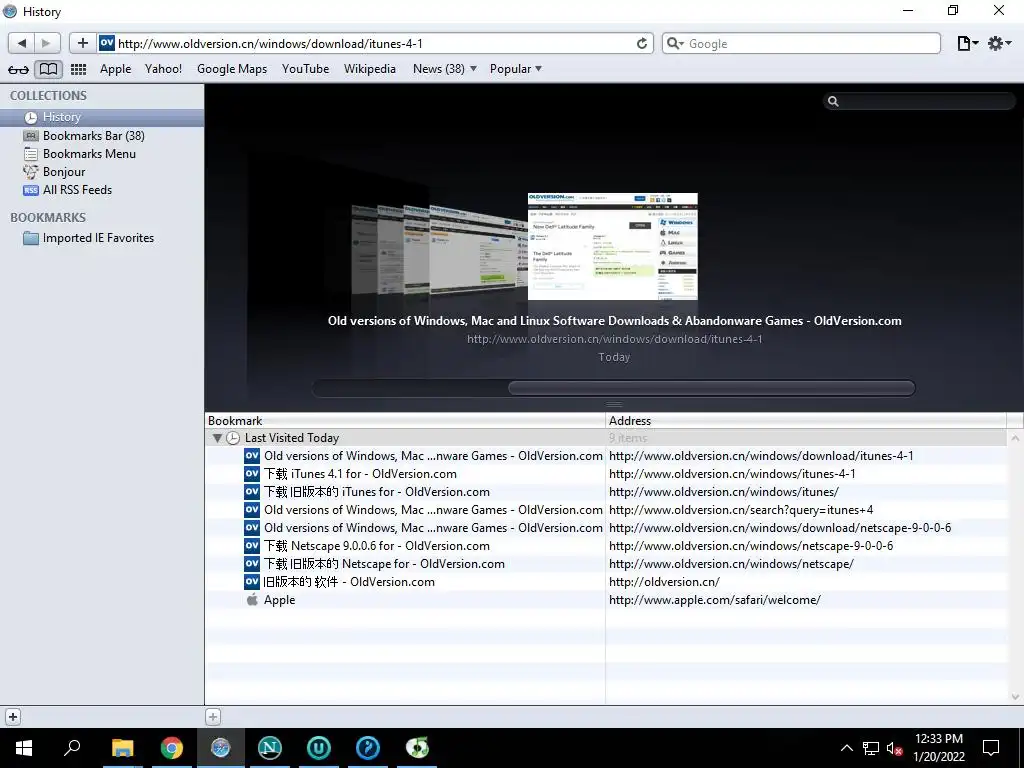Image resolution: width=1024 pixels, height=768 pixels.
Task: Open the Wikipedia bookmark
Action: [x=370, y=69]
